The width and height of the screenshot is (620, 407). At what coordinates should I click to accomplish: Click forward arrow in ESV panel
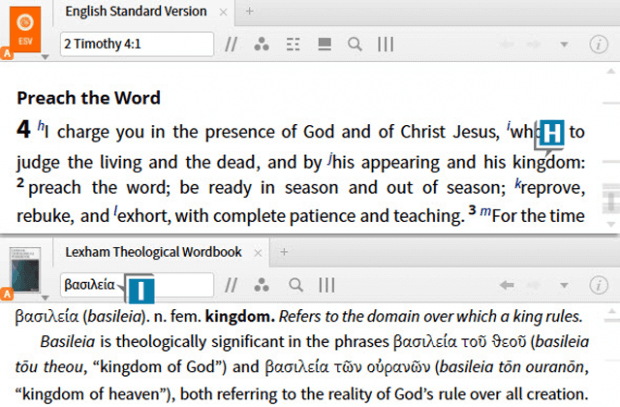tap(534, 44)
